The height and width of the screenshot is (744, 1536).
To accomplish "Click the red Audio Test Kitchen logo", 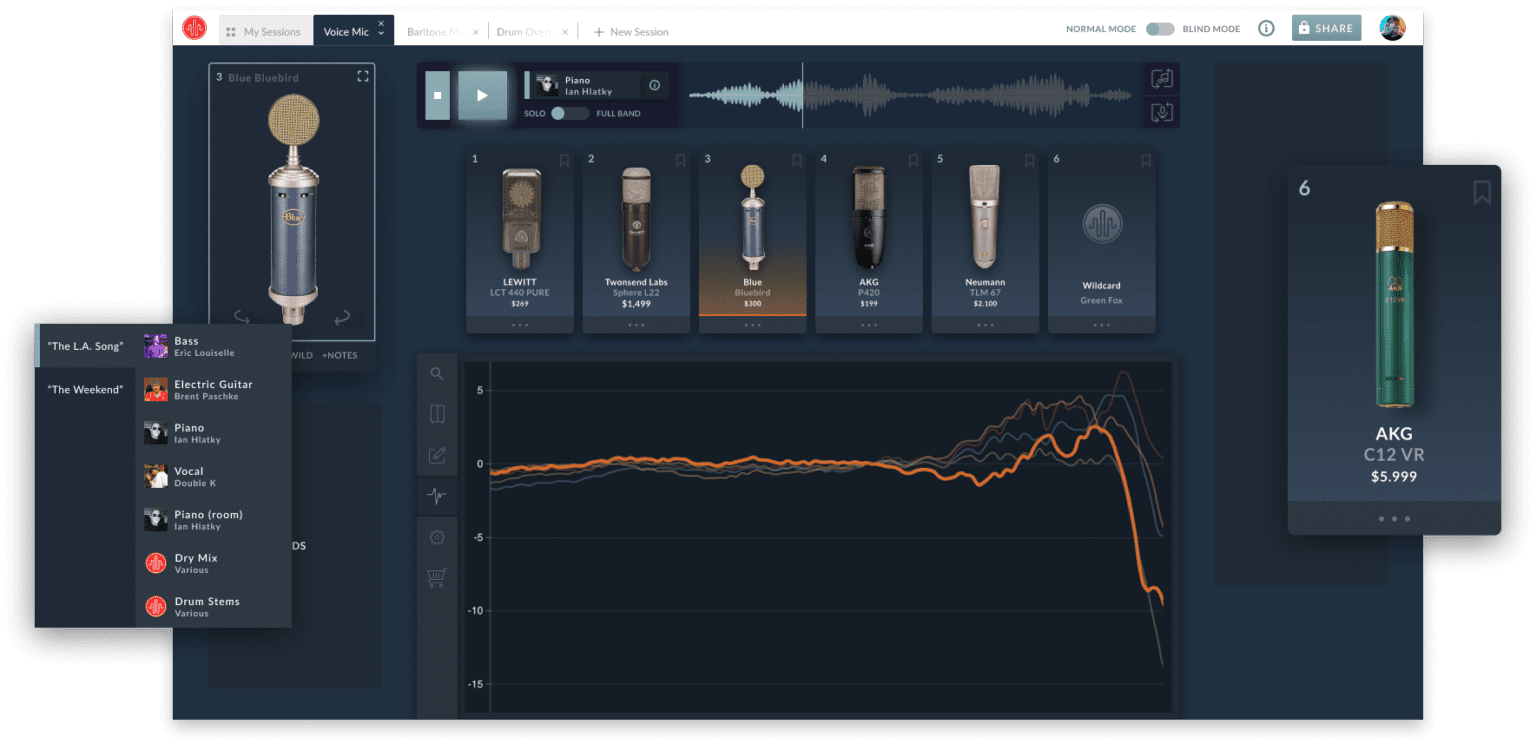I will [194, 28].
